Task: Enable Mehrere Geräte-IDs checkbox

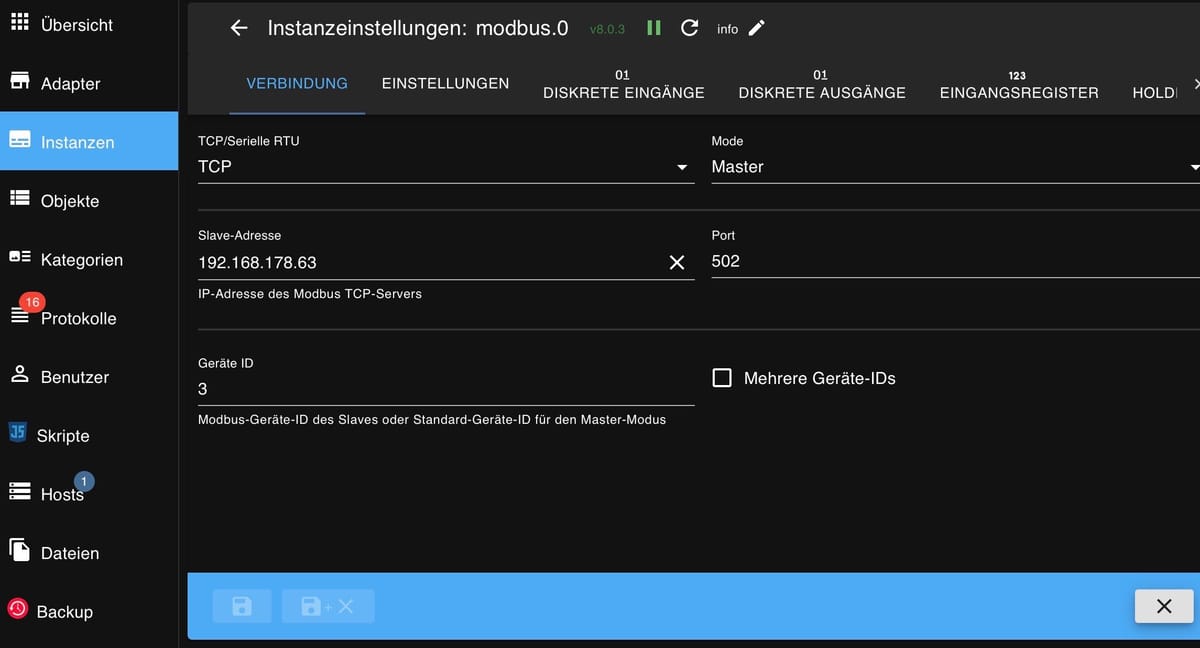Action: 722,378
